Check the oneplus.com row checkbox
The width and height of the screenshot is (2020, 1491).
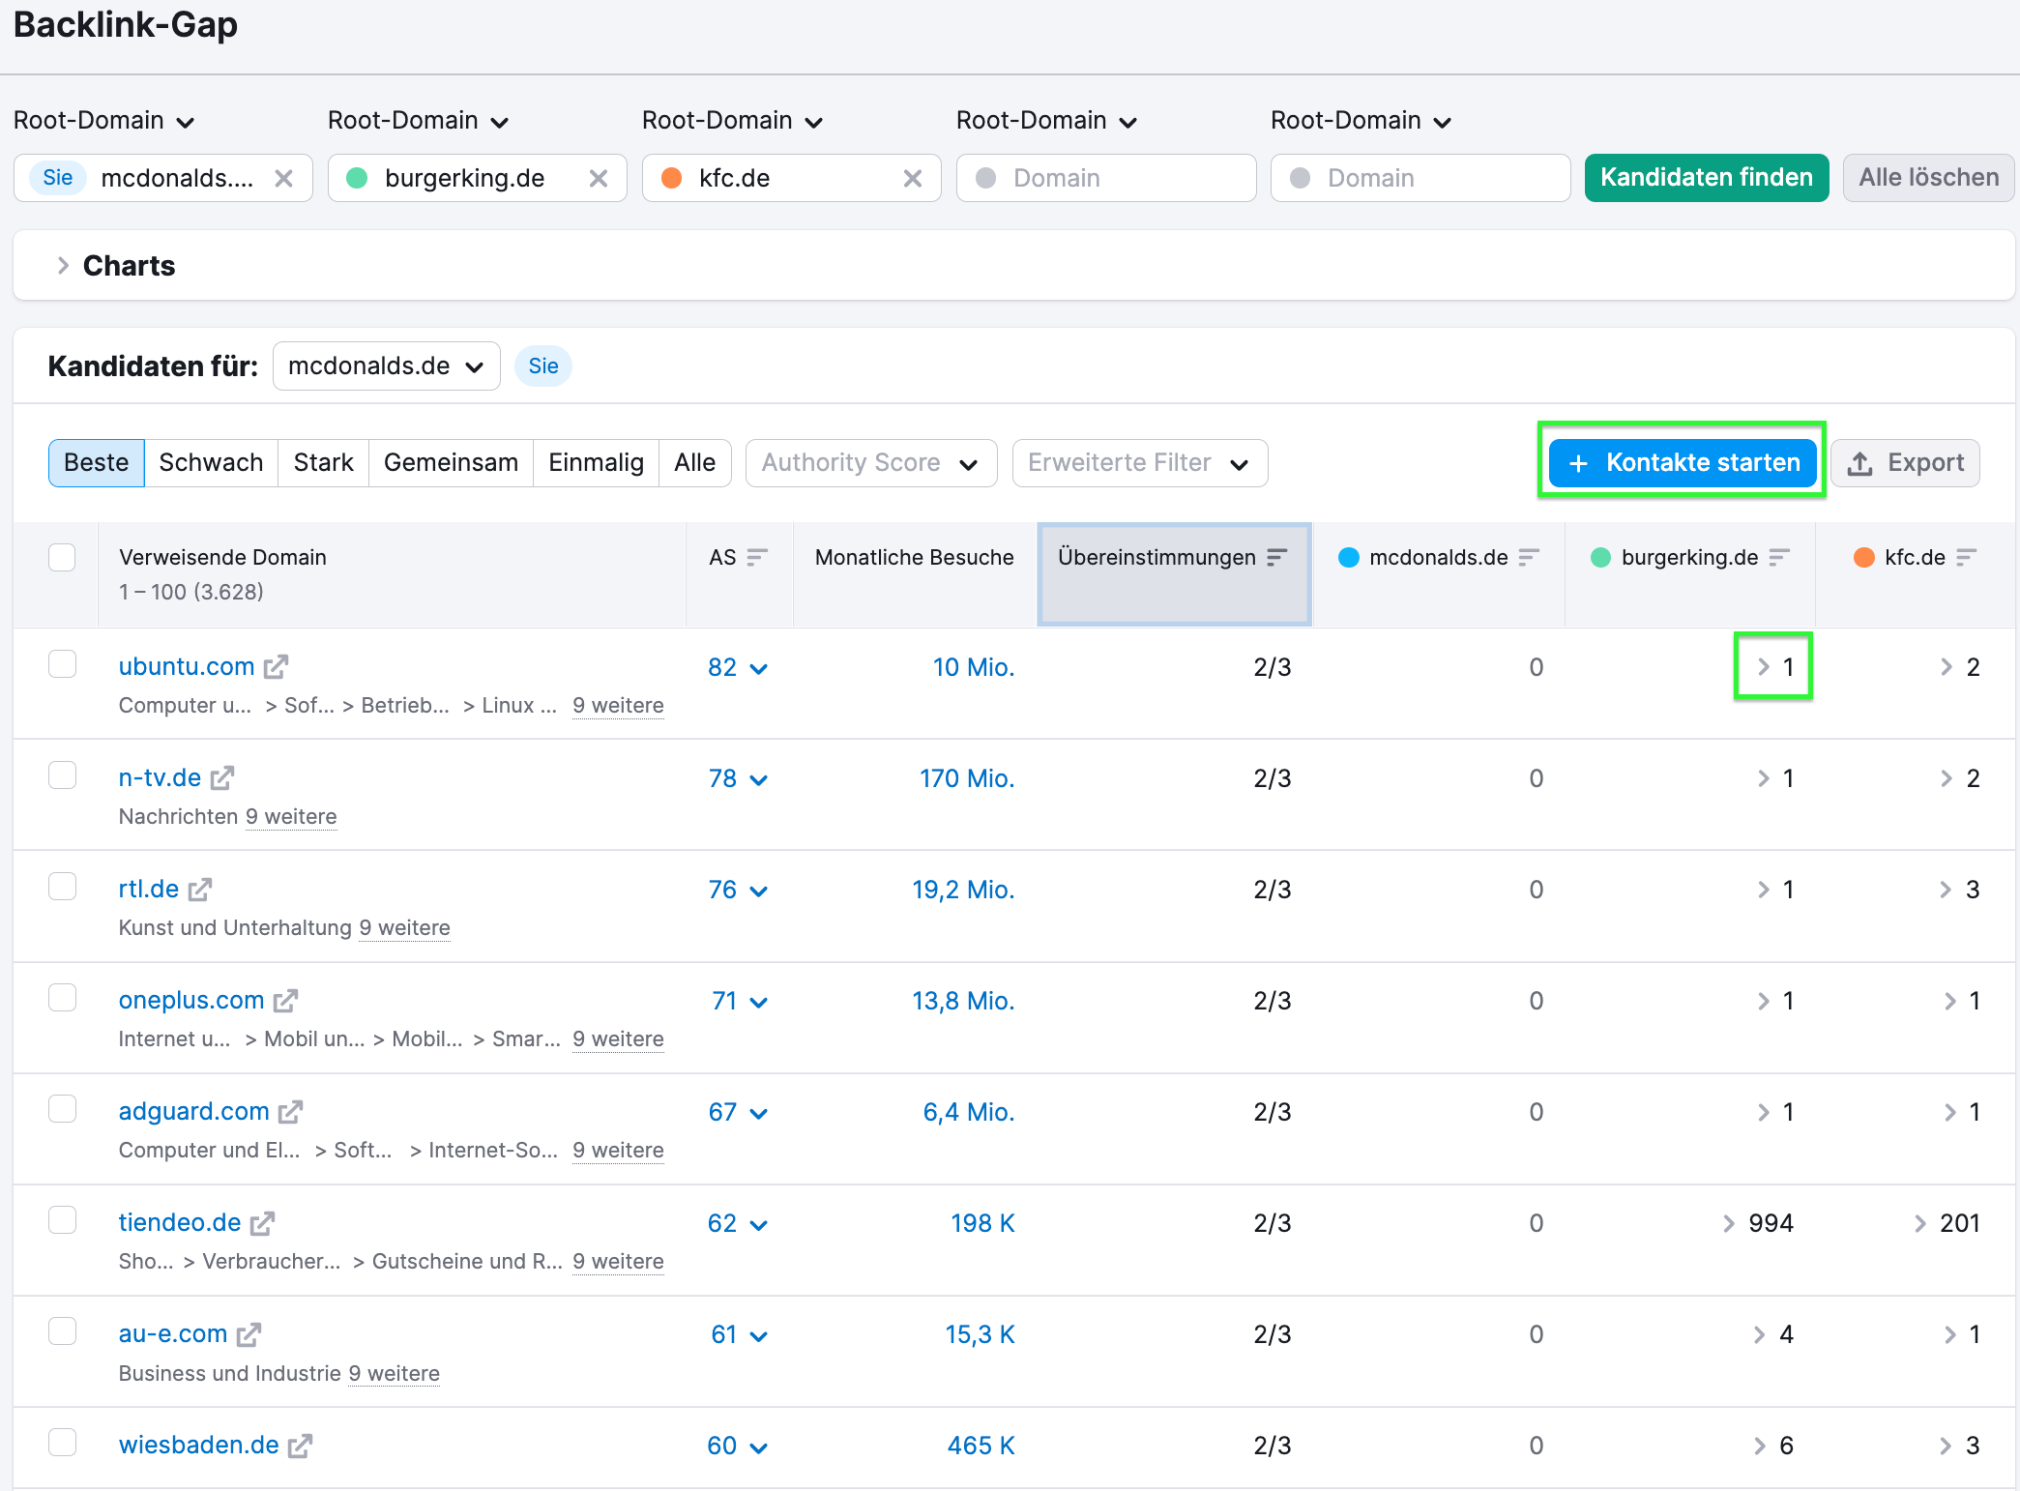point(62,997)
